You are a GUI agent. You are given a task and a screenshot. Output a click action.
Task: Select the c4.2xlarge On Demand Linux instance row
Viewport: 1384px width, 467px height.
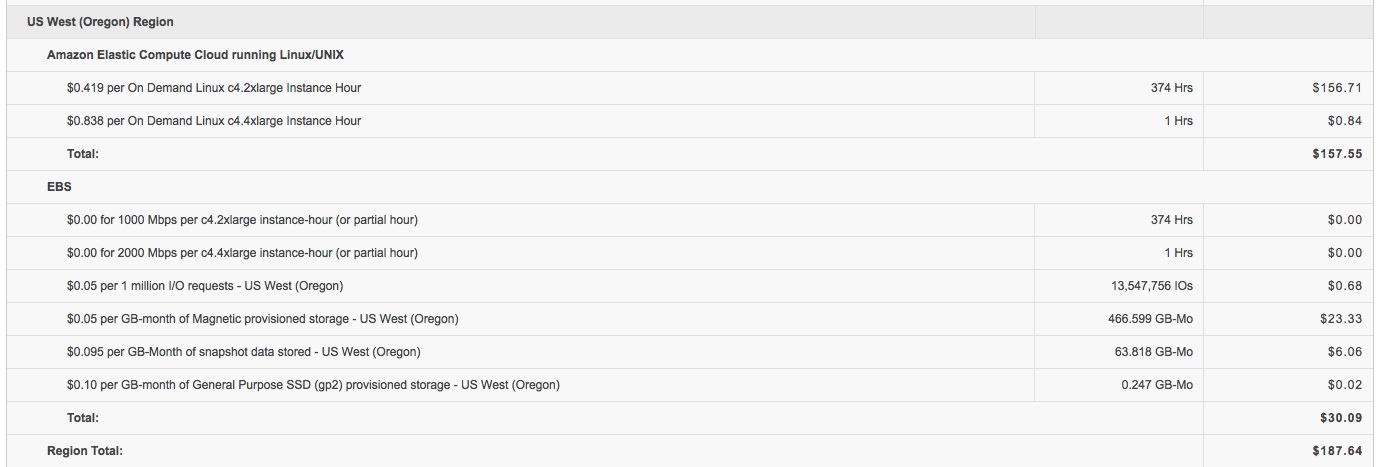click(692, 88)
